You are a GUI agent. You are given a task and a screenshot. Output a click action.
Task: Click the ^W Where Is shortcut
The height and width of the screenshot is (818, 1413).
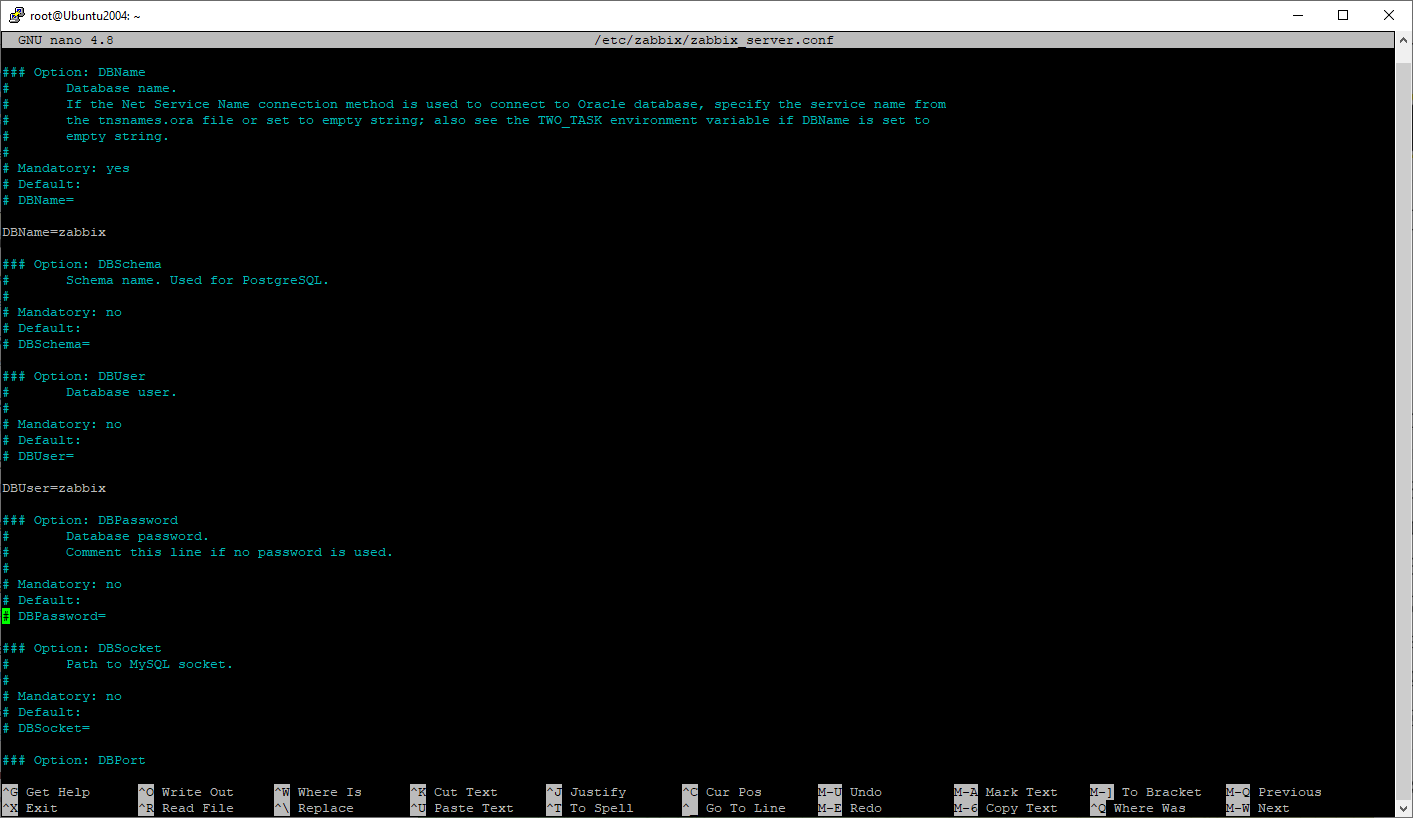tap(318, 792)
